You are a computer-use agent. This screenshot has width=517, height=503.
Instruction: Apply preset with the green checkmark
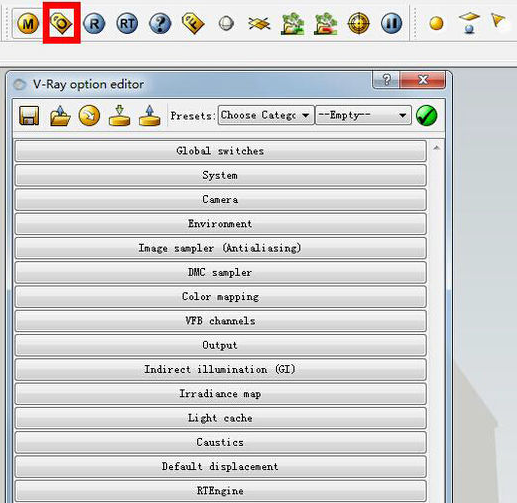pyautogui.click(x=426, y=116)
